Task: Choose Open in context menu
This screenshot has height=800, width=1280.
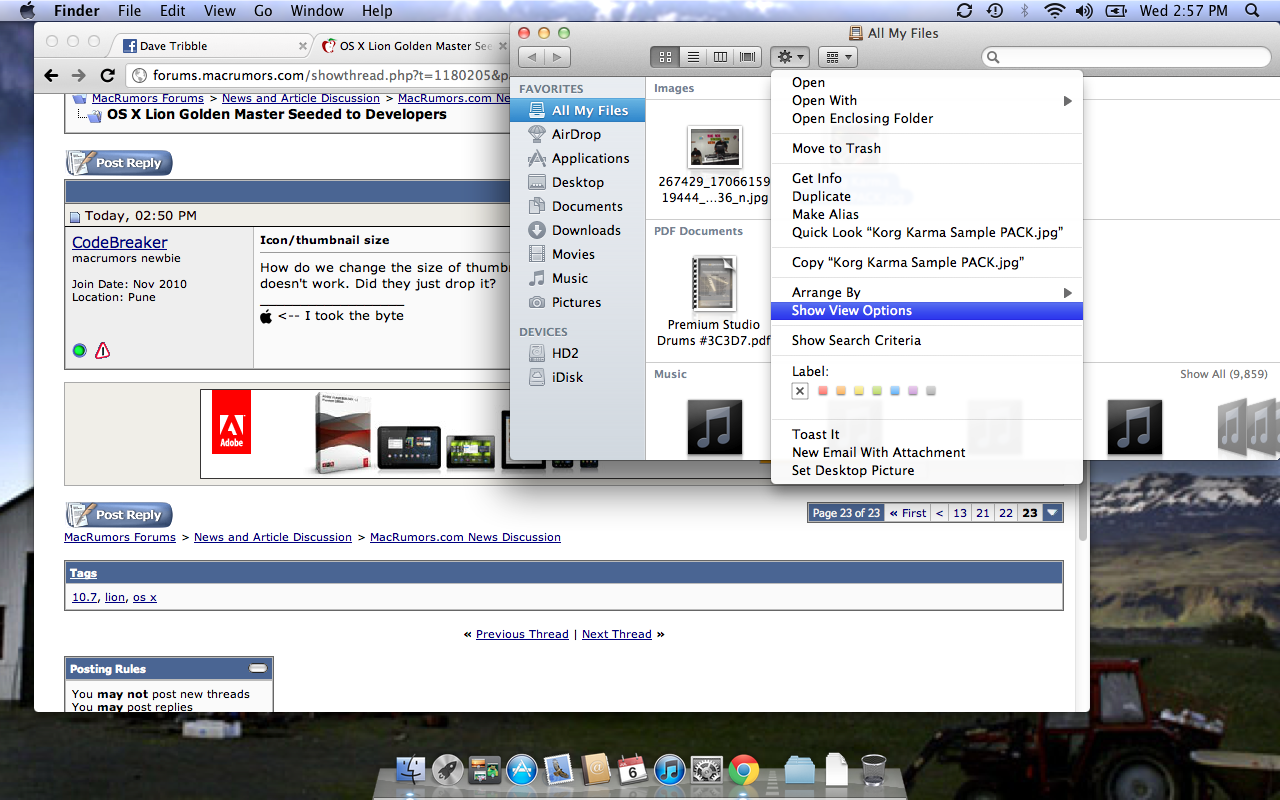Action: click(x=927, y=83)
